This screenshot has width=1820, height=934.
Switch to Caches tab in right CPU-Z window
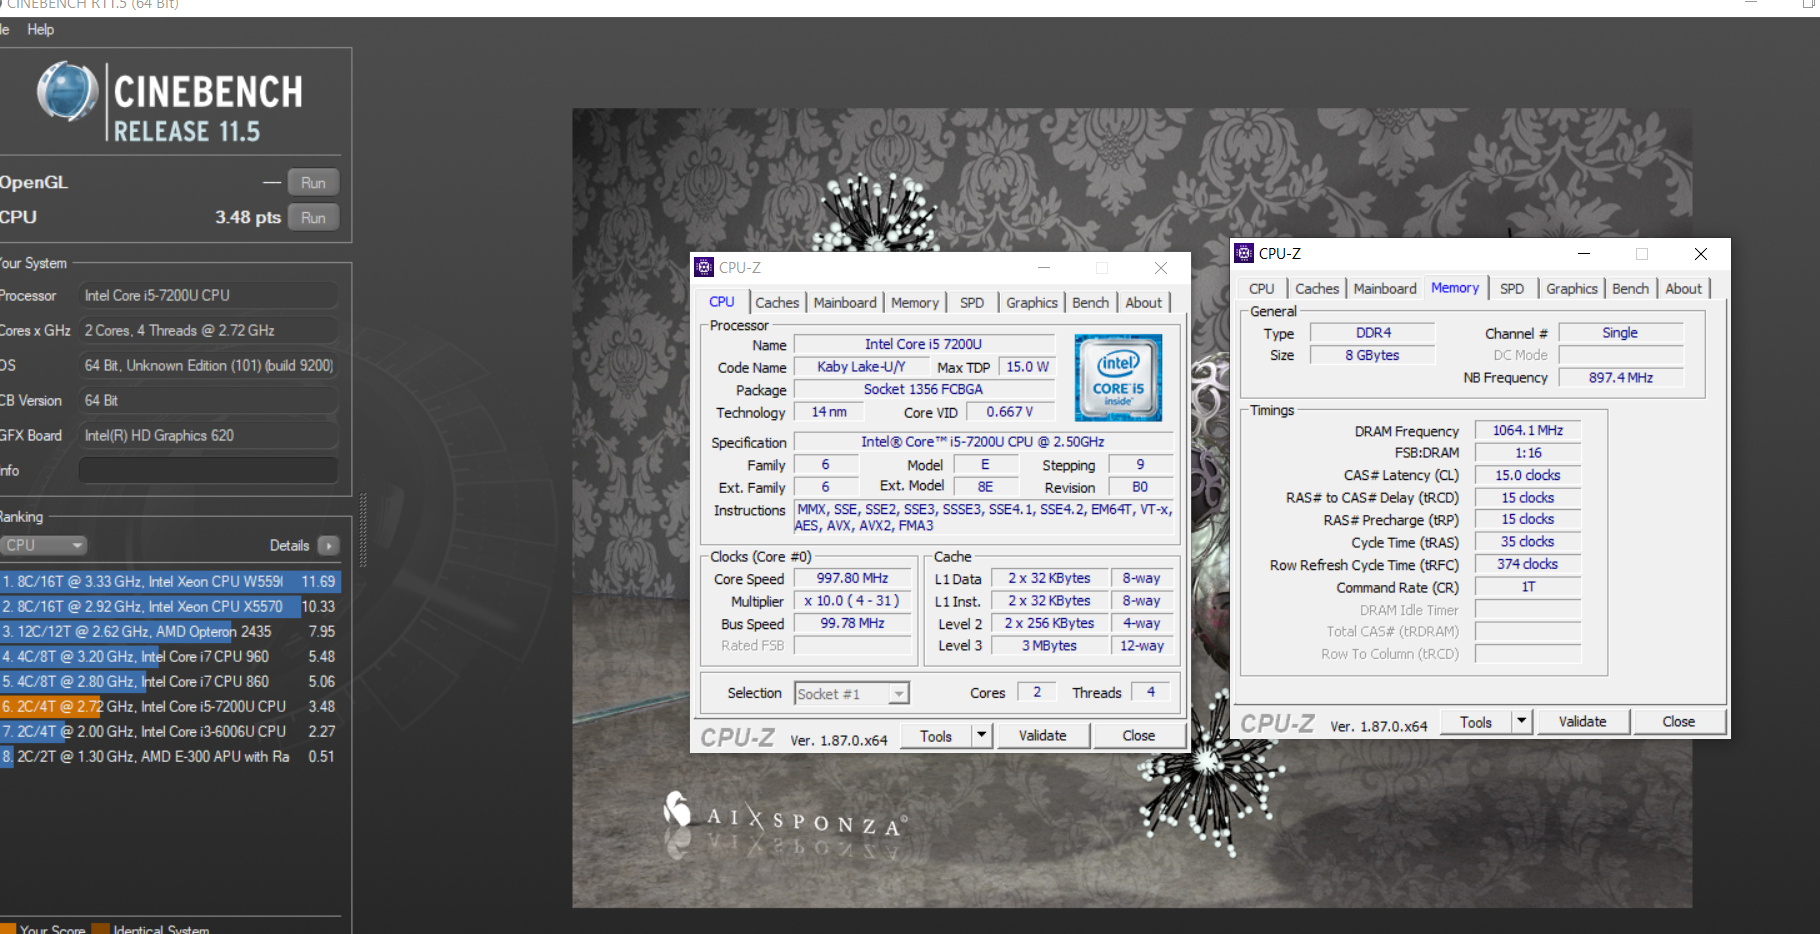tap(1317, 289)
